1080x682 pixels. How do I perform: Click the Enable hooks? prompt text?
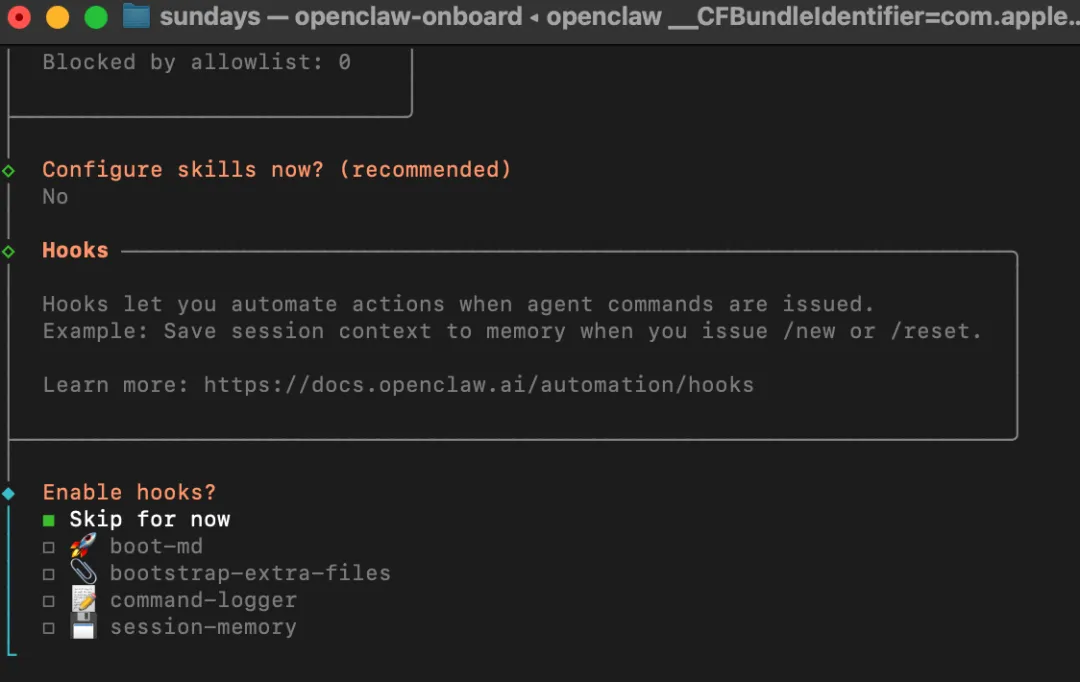129,492
